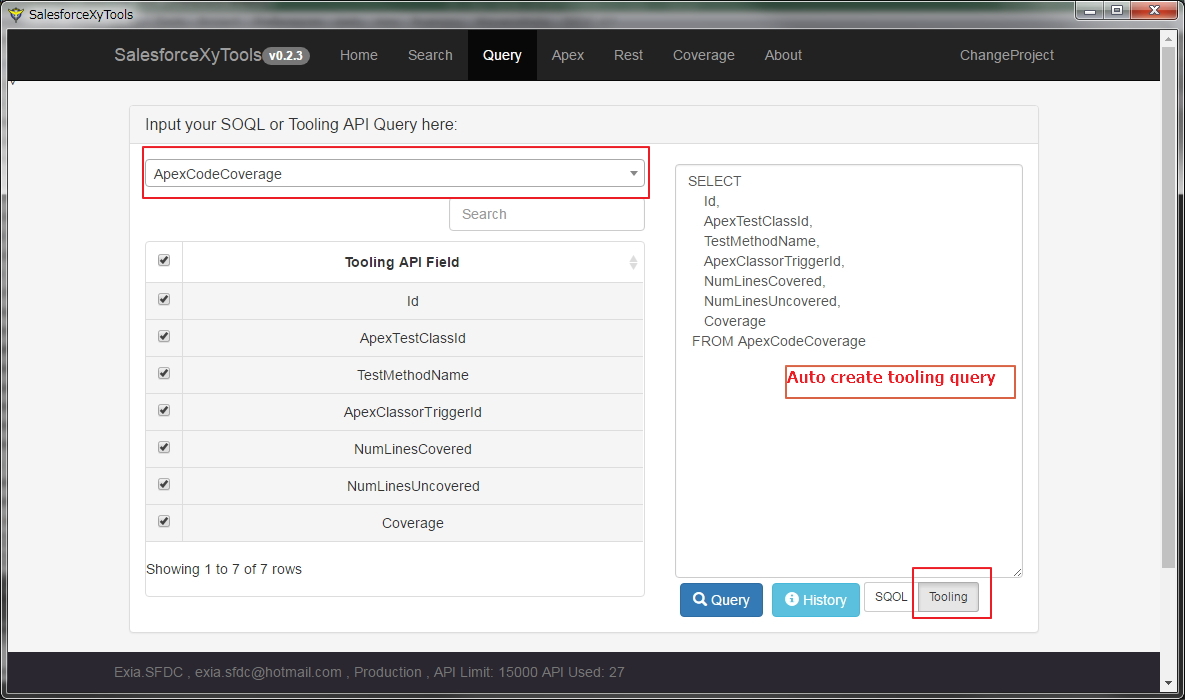This screenshot has height=700, width=1185.
Task: Open the About nav item
Action: 783,55
